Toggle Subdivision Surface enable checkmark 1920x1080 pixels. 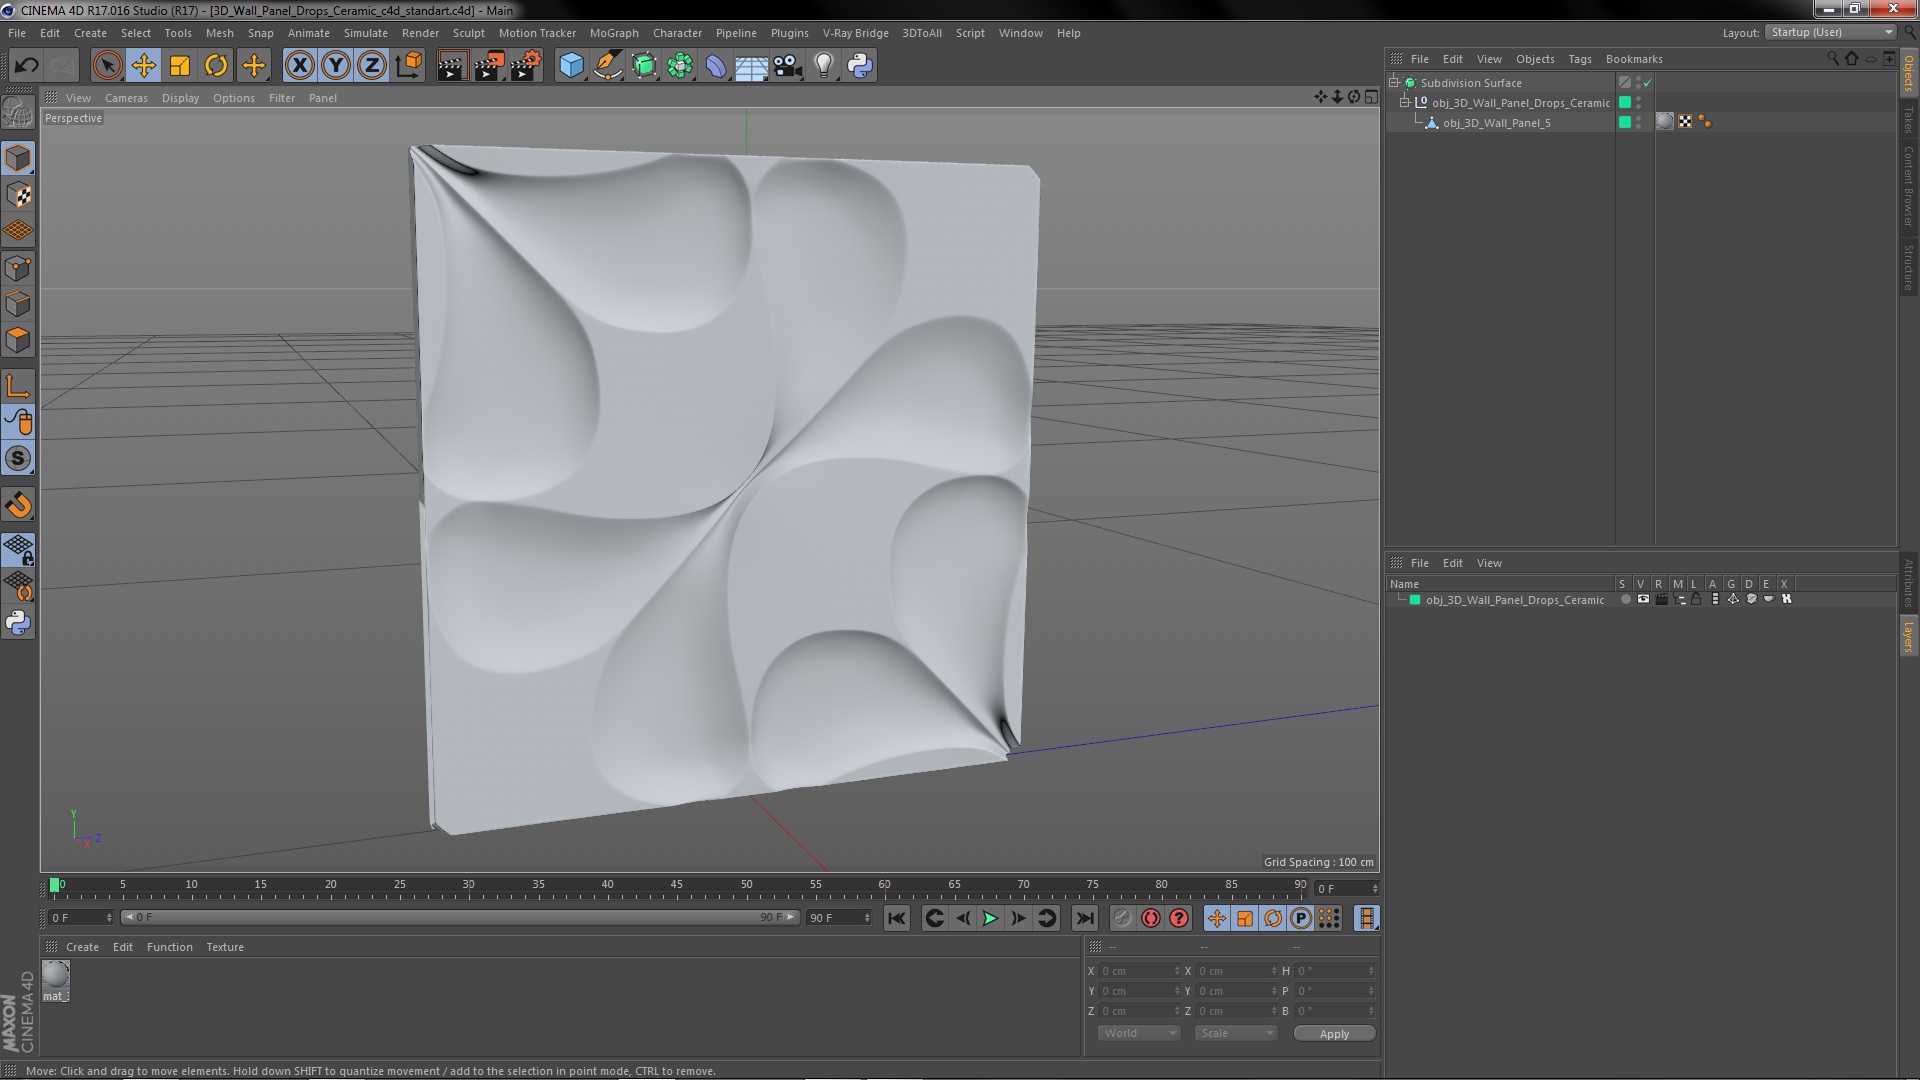(1648, 83)
